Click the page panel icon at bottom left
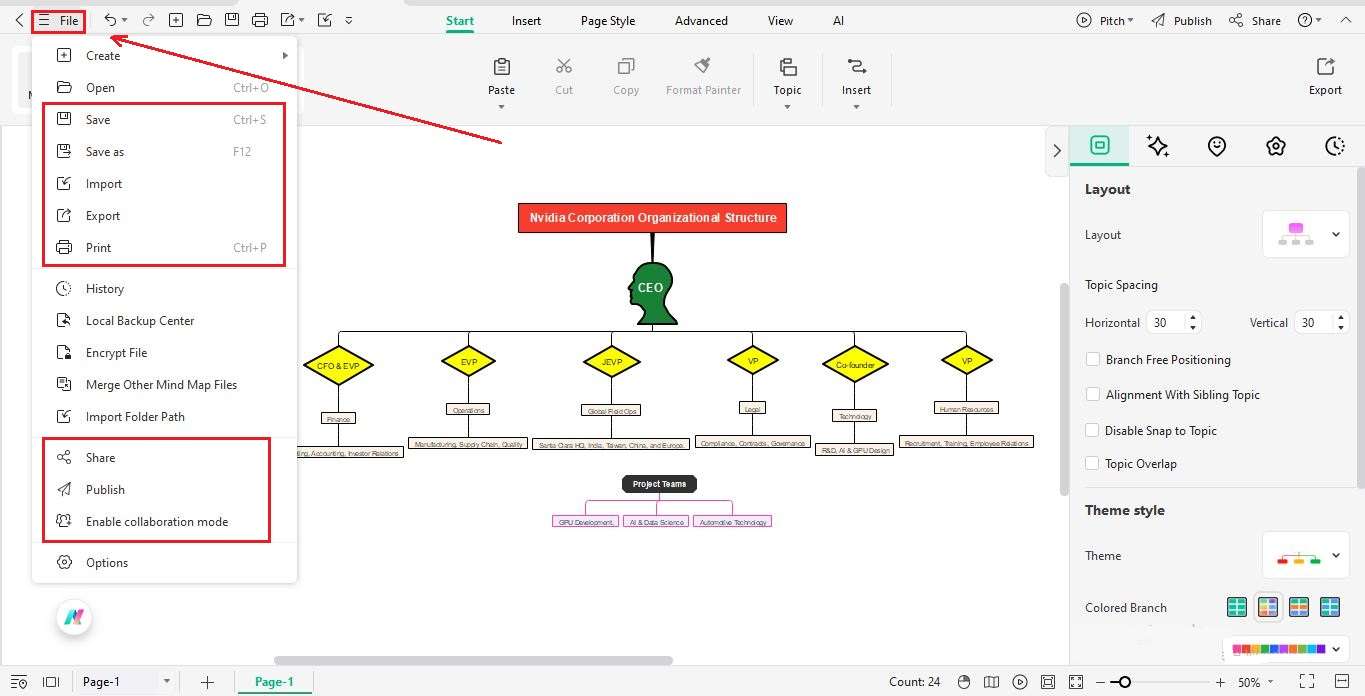Screen dimensions: 1365x696 (51, 682)
